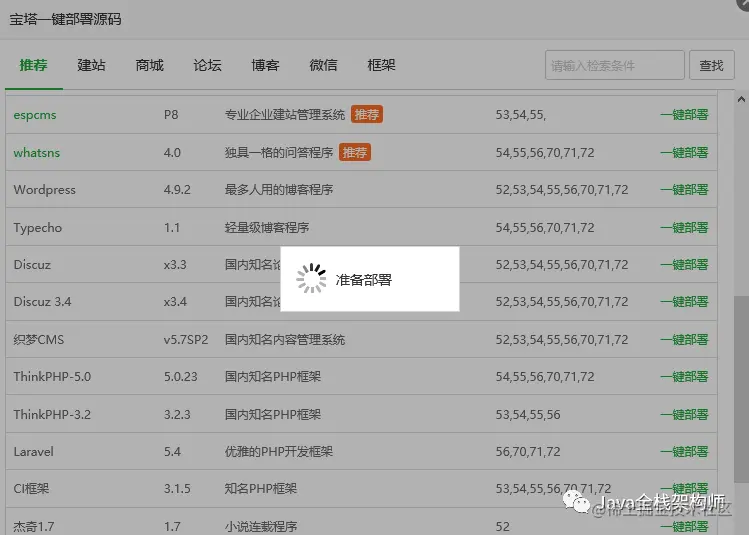
Task: Select the Laravel name cell
Action: 33,451
